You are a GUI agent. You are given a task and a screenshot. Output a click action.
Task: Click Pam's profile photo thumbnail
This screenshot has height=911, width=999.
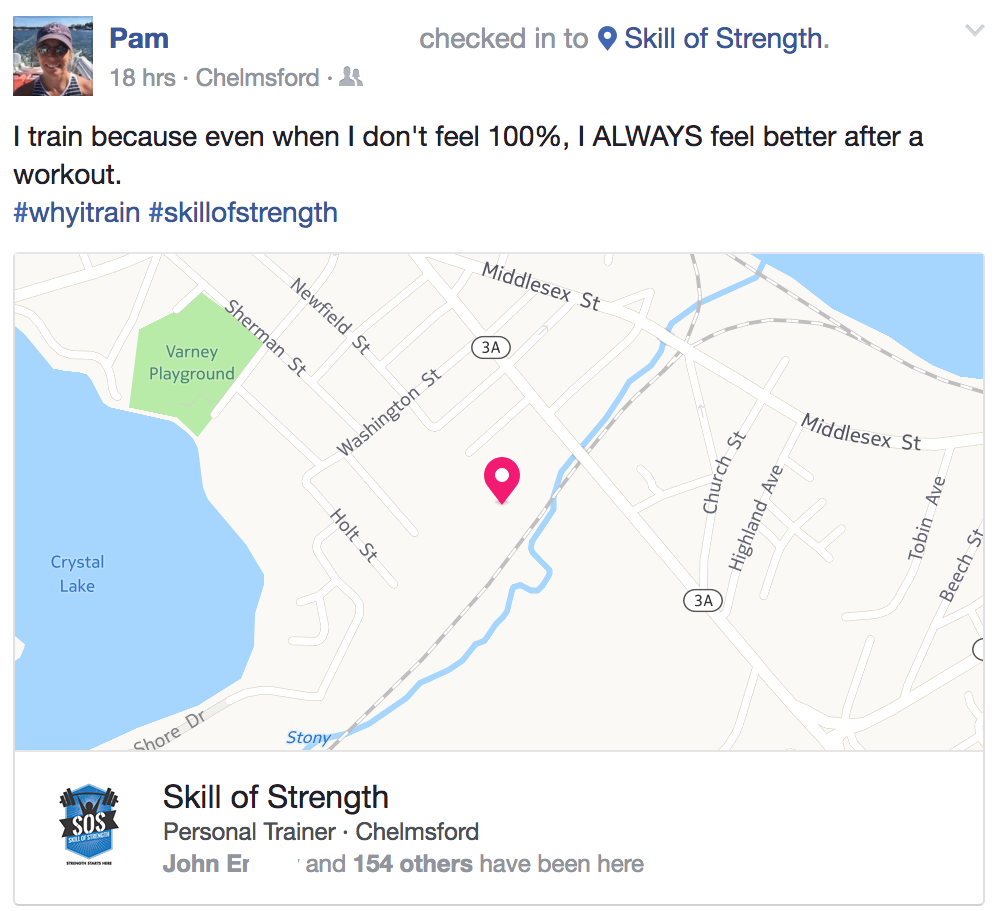[x=53, y=56]
